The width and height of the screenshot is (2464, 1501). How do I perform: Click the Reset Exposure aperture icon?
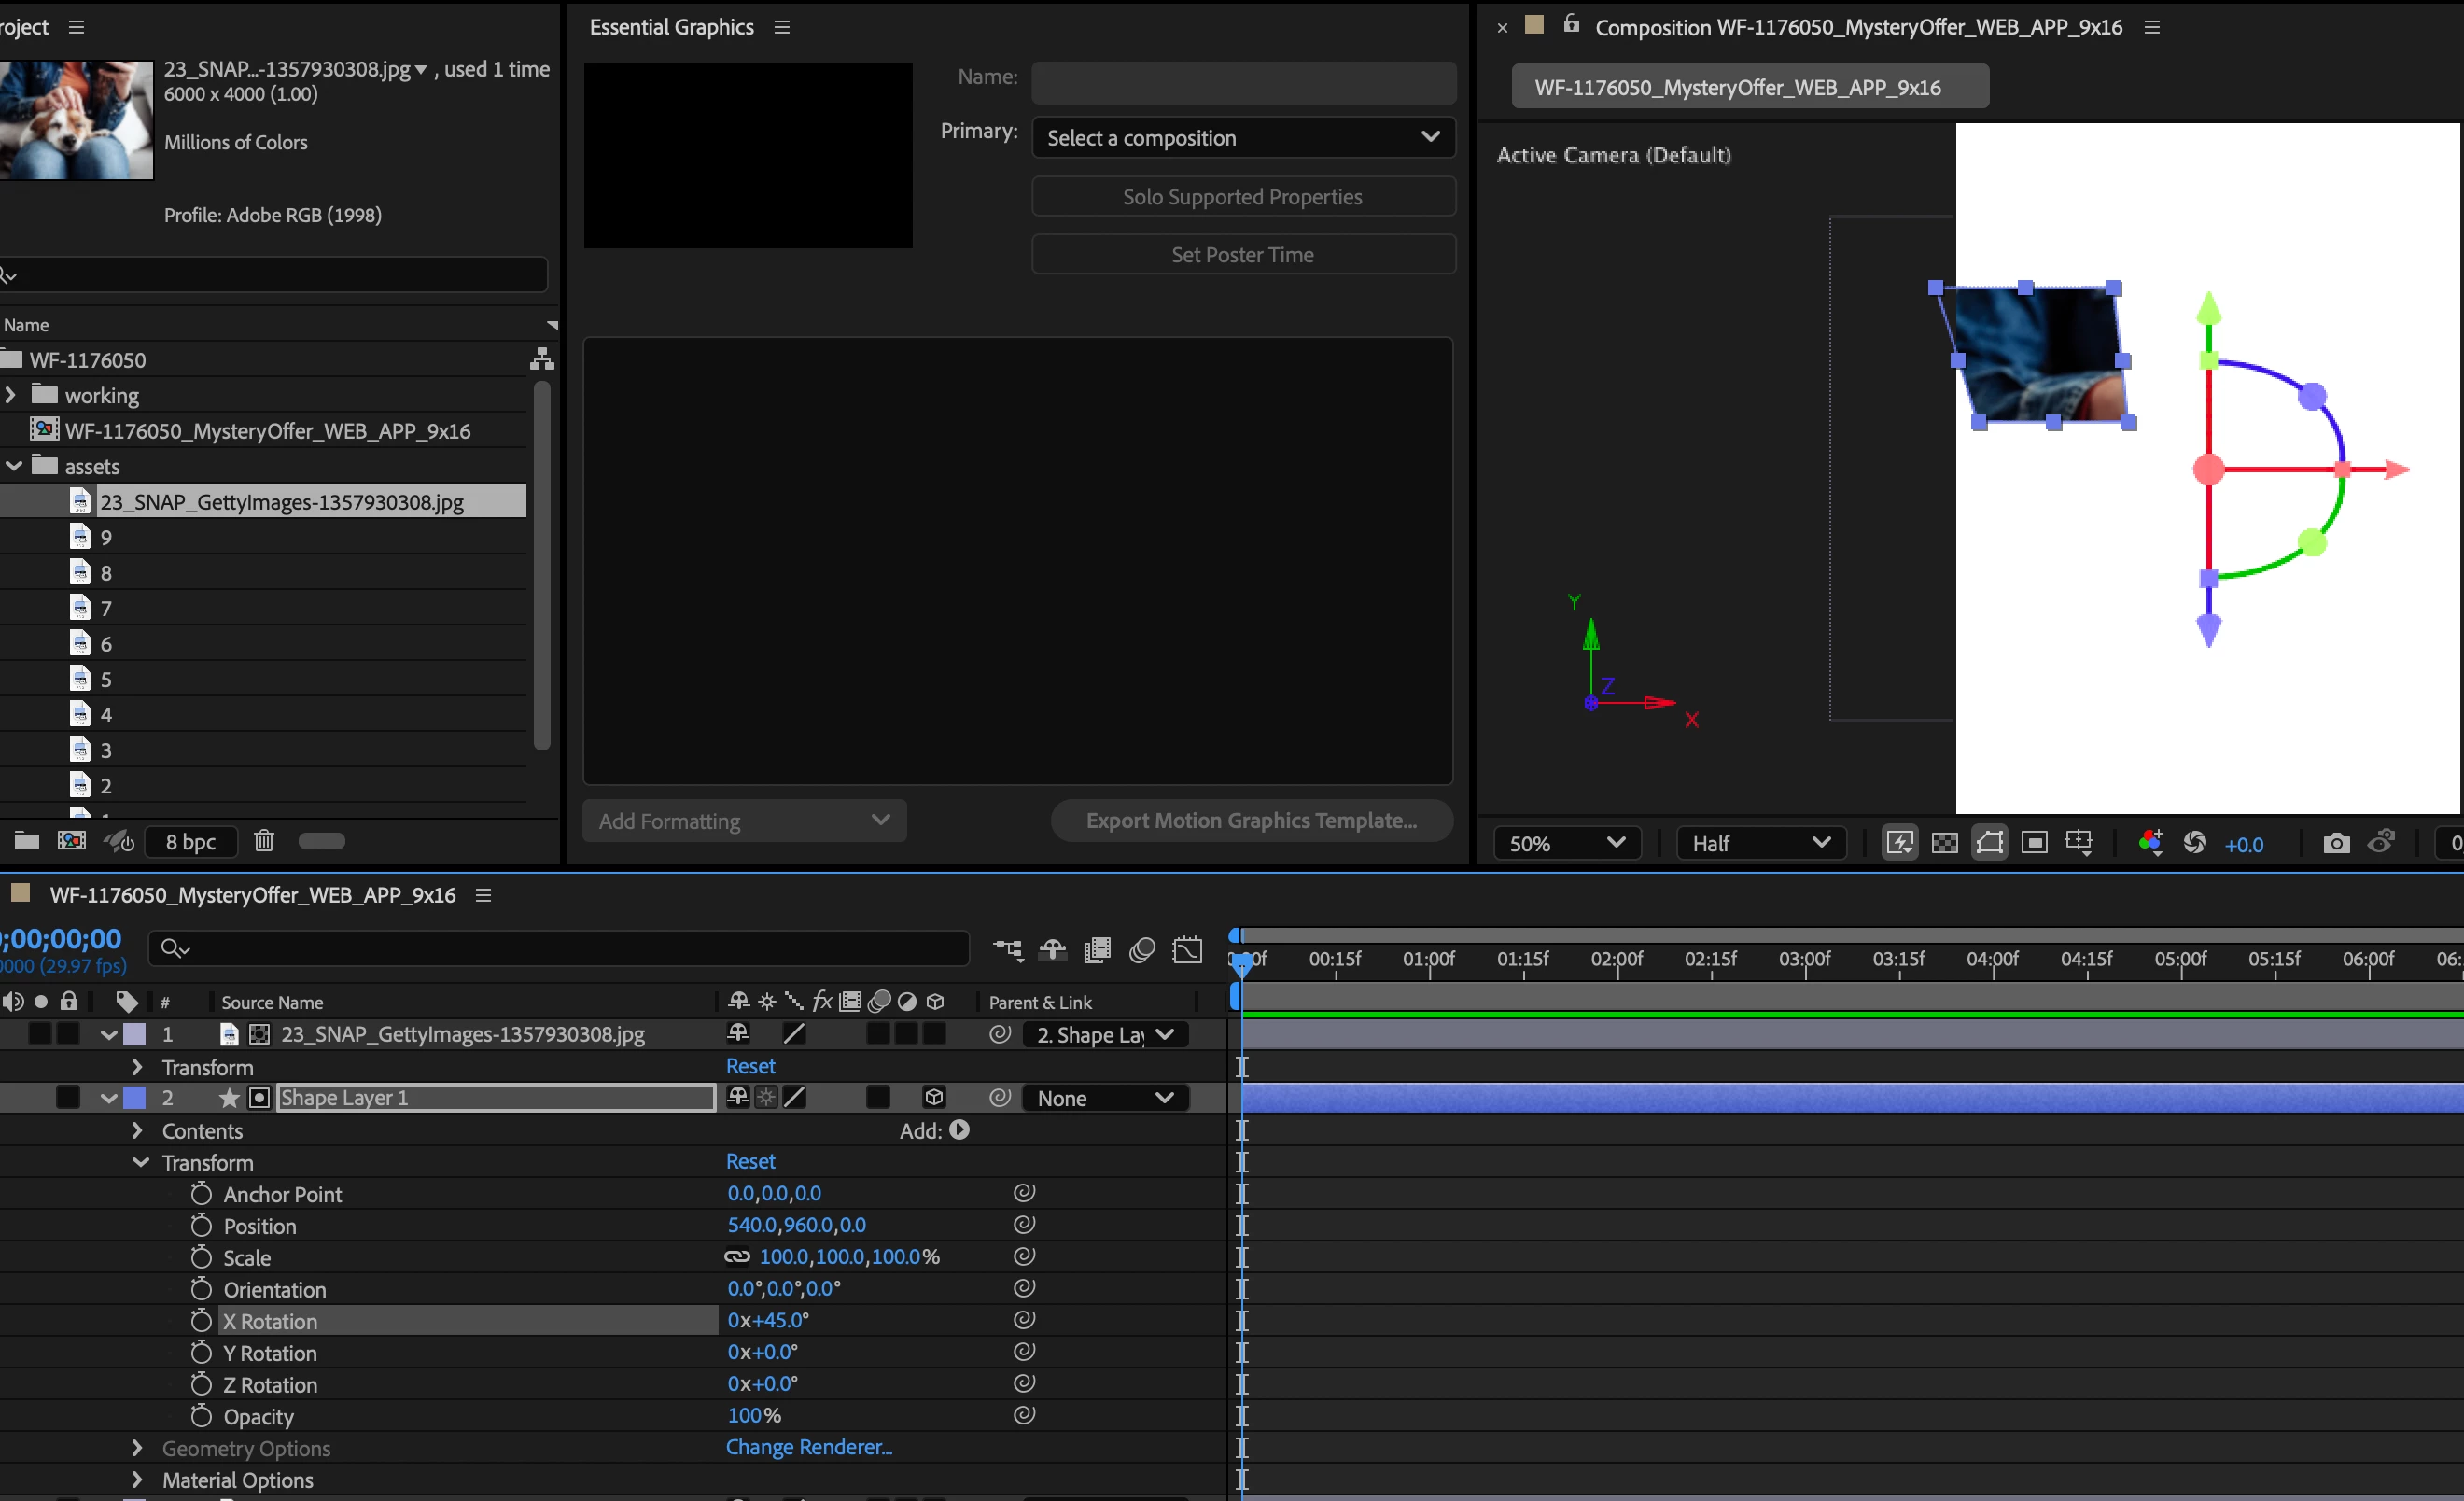coord(2195,843)
